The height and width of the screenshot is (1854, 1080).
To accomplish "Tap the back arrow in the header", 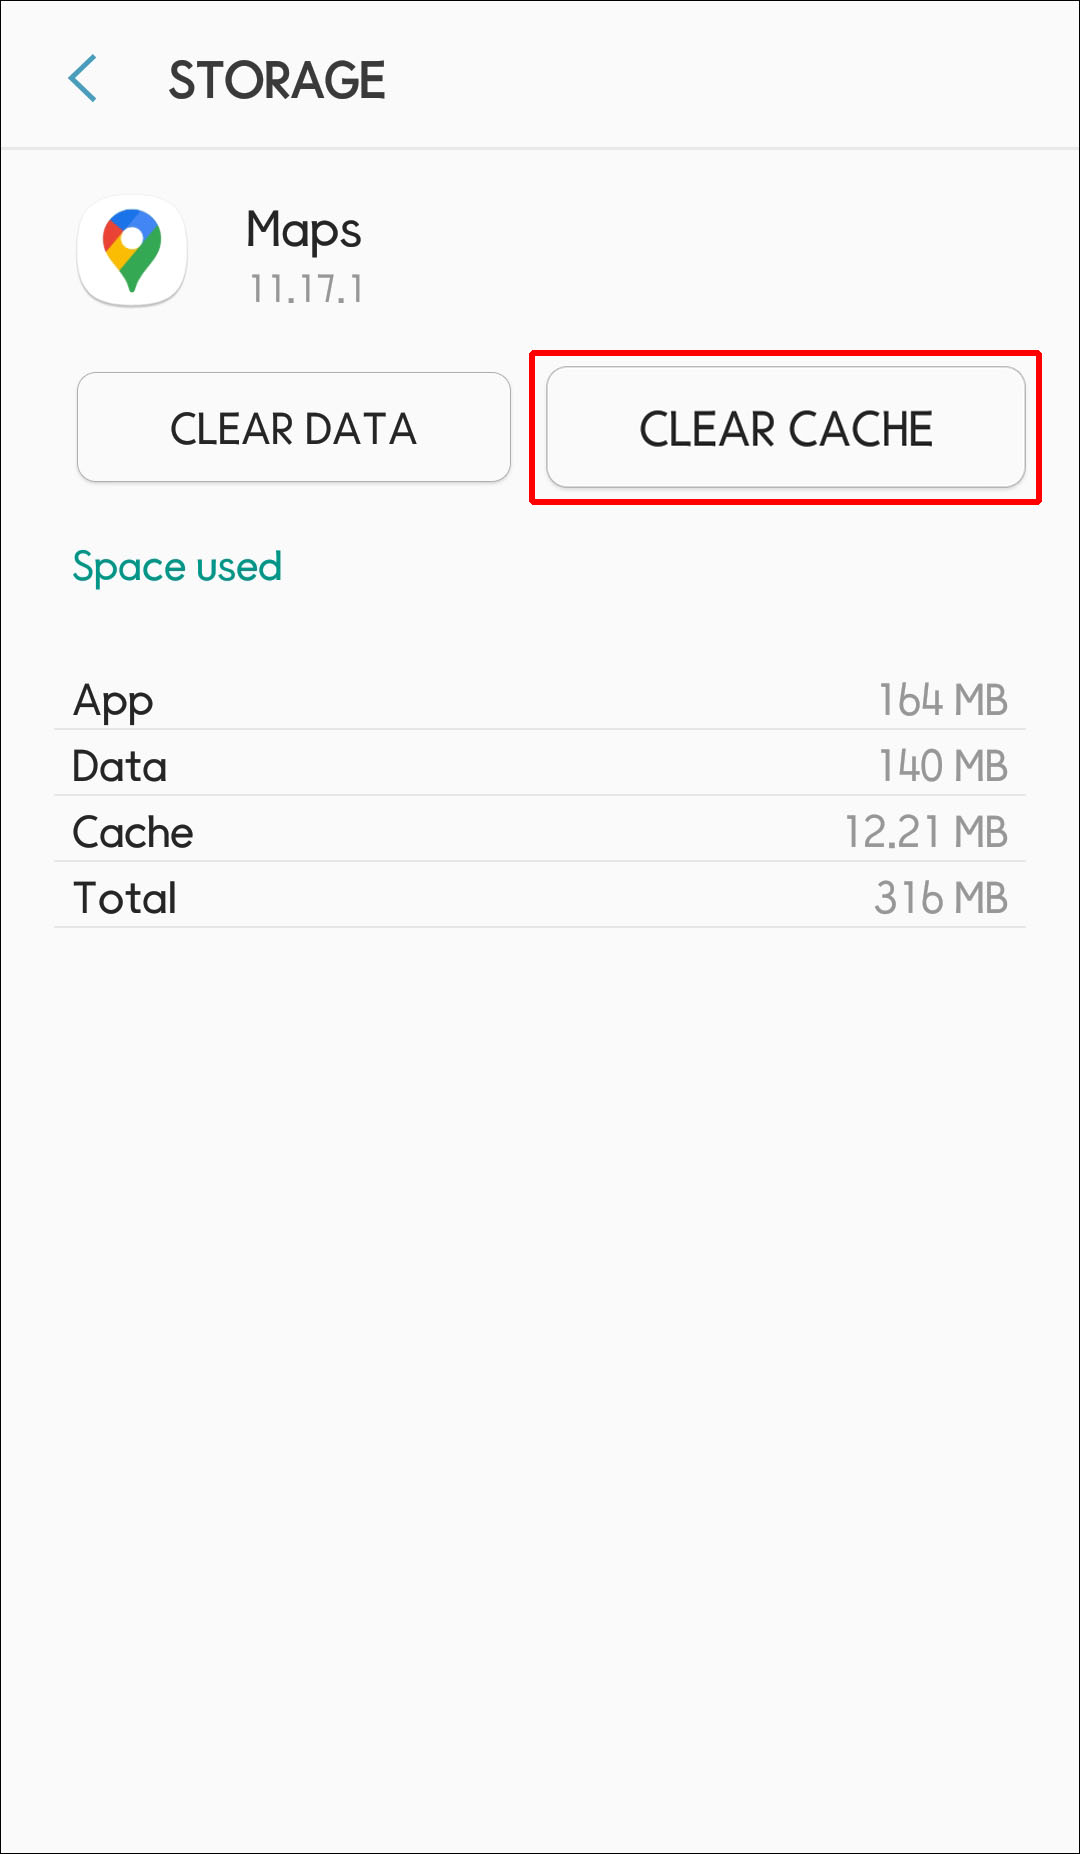I will click(83, 79).
